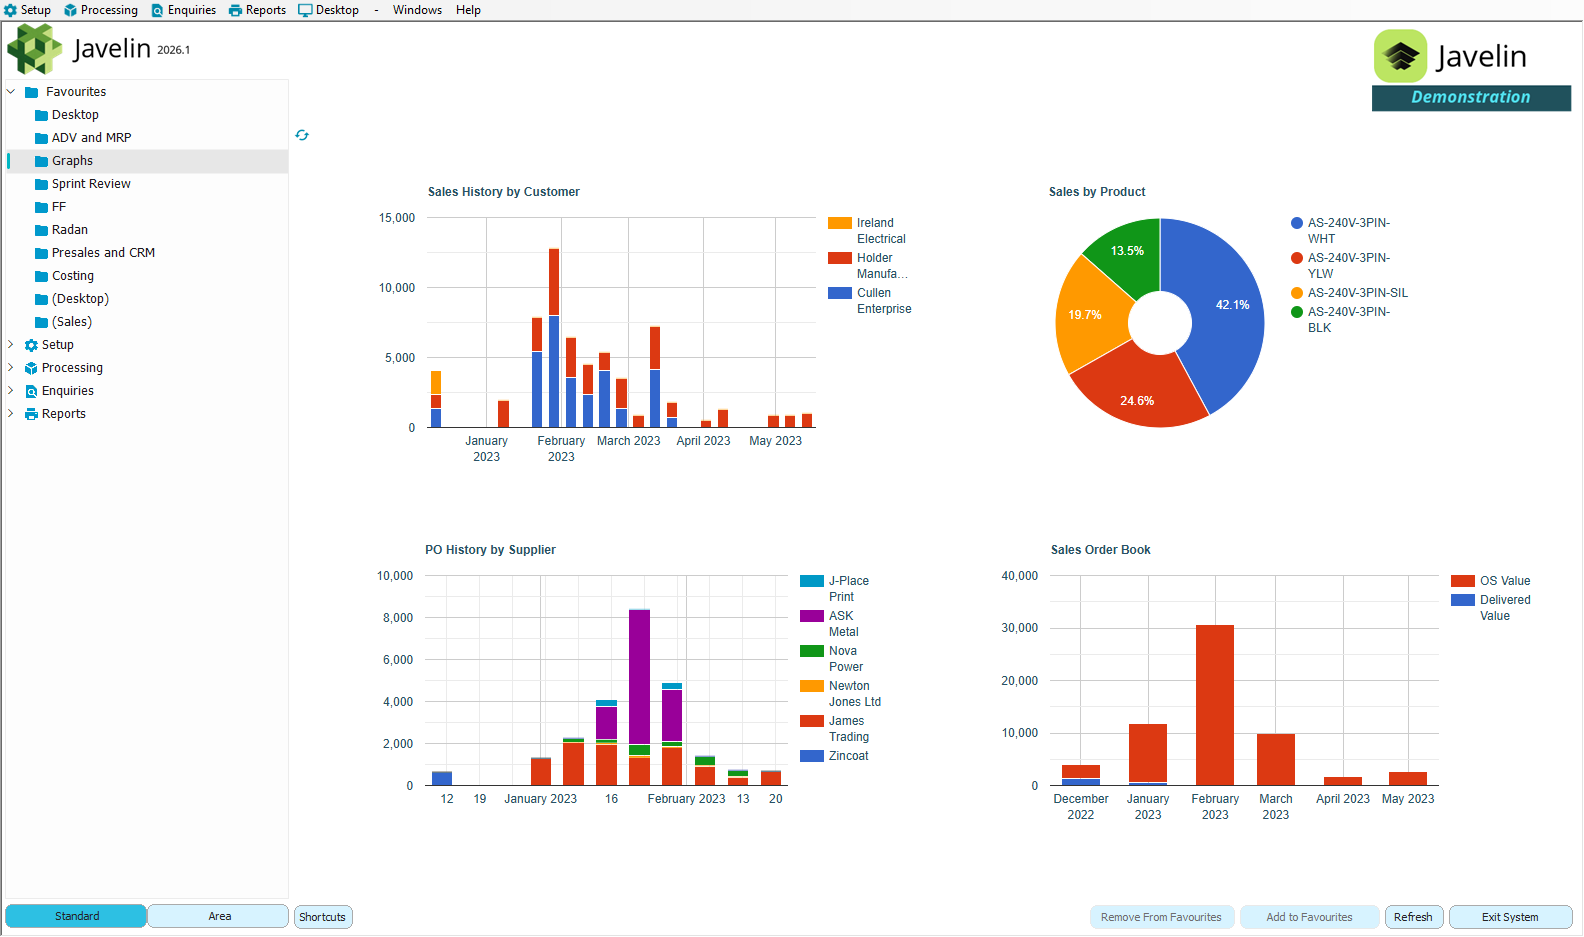The height and width of the screenshot is (937, 1584).
Task: Click the Refresh button
Action: 1413,917
